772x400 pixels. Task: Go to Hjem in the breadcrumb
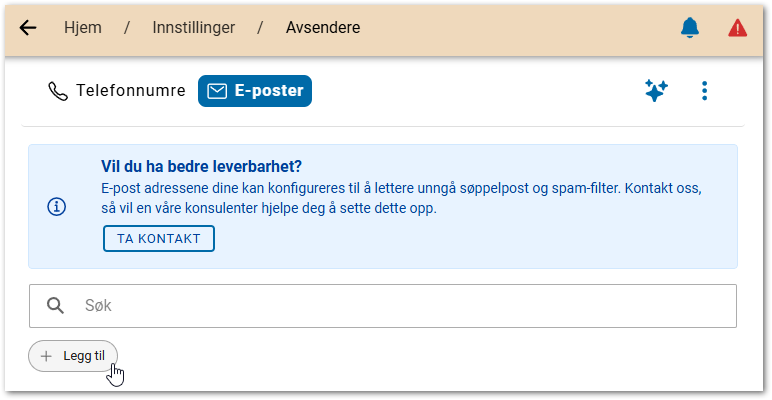point(82,28)
